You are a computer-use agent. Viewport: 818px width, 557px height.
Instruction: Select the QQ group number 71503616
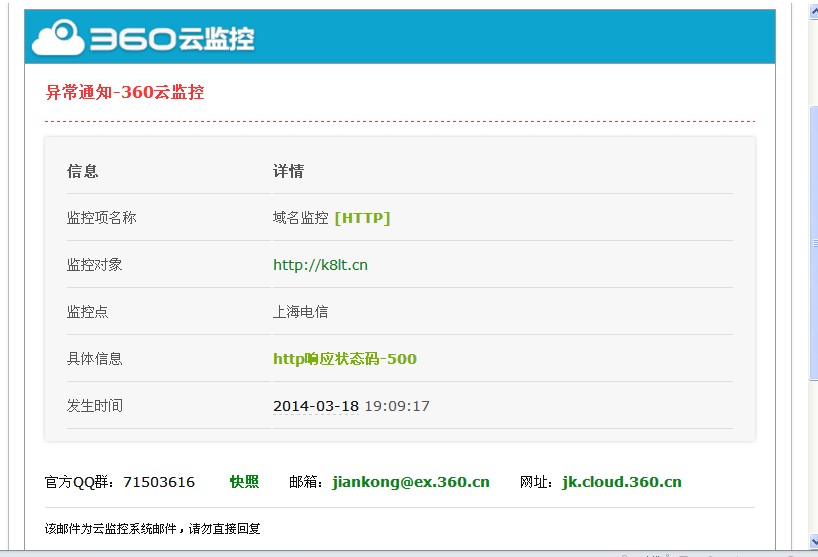click(x=159, y=482)
